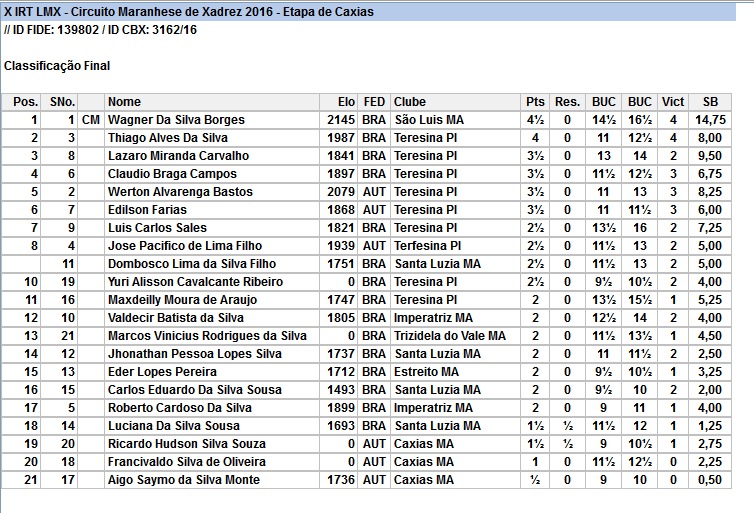The image size is (754, 513).
Task: Click Elo rating 2079
Action: tap(341, 192)
